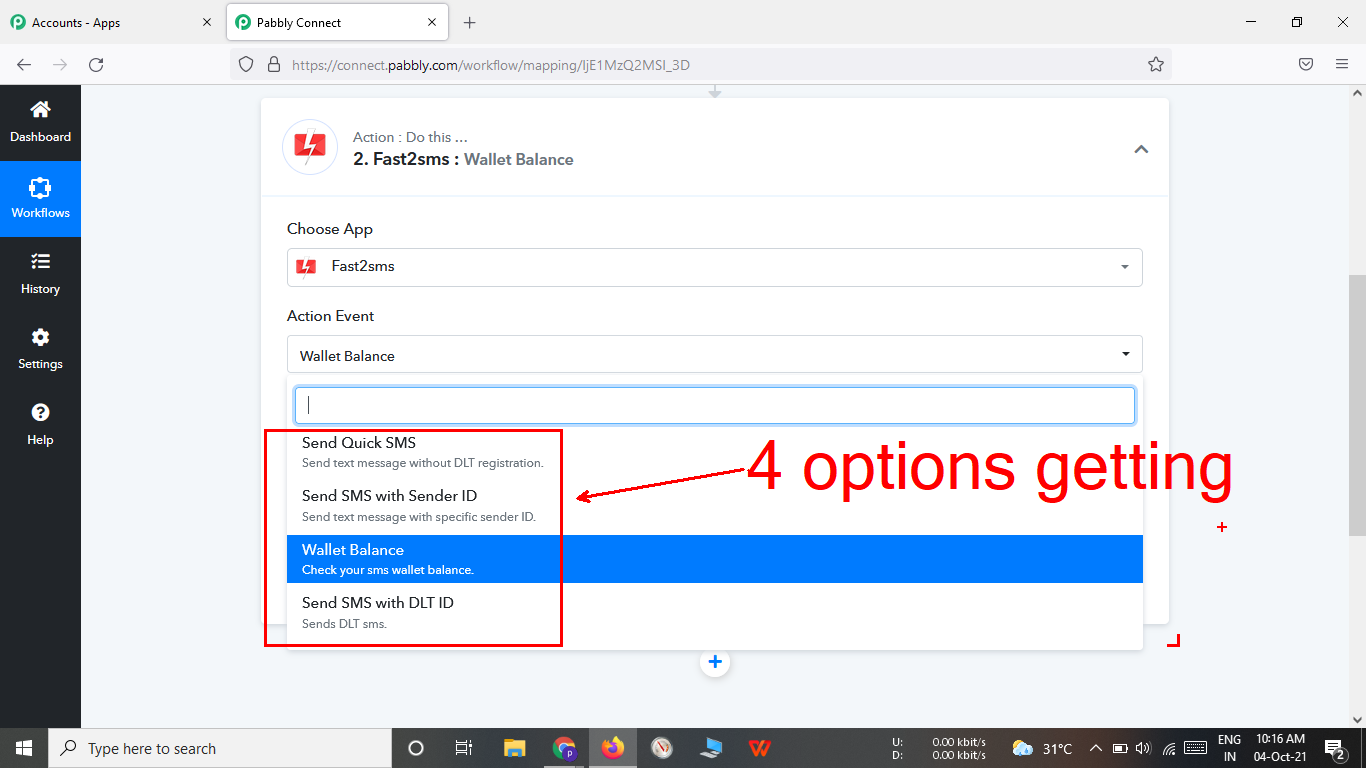Show hidden system tray icons
This screenshot has width=1366, height=768.
coord(1095,748)
